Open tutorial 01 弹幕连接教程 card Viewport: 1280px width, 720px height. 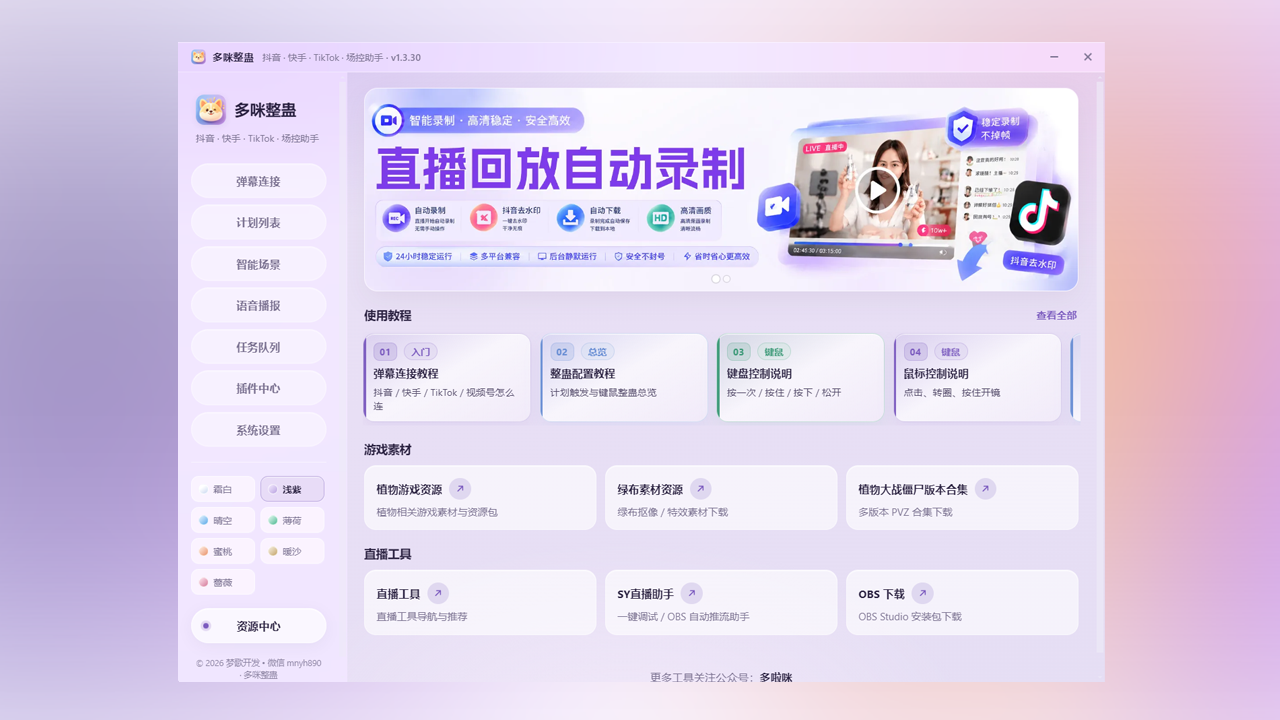pos(447,377)
